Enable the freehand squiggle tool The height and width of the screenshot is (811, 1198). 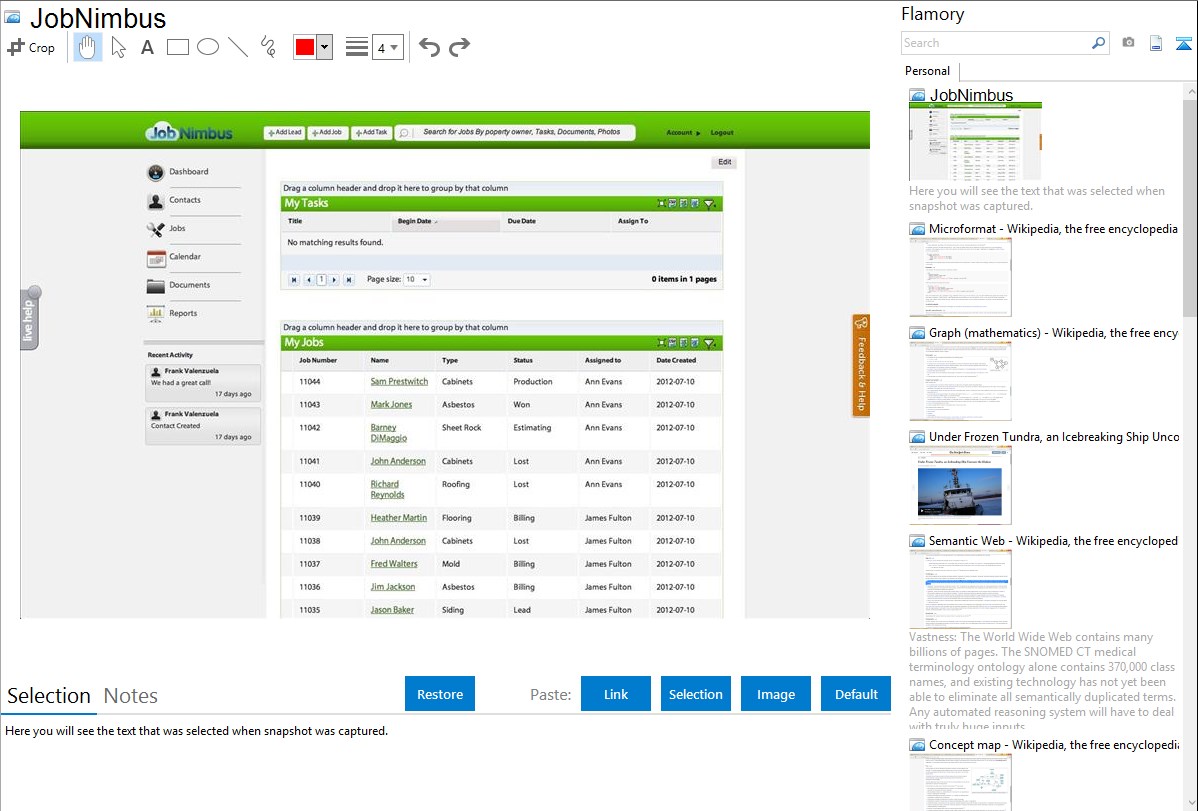tap(268, 47)
